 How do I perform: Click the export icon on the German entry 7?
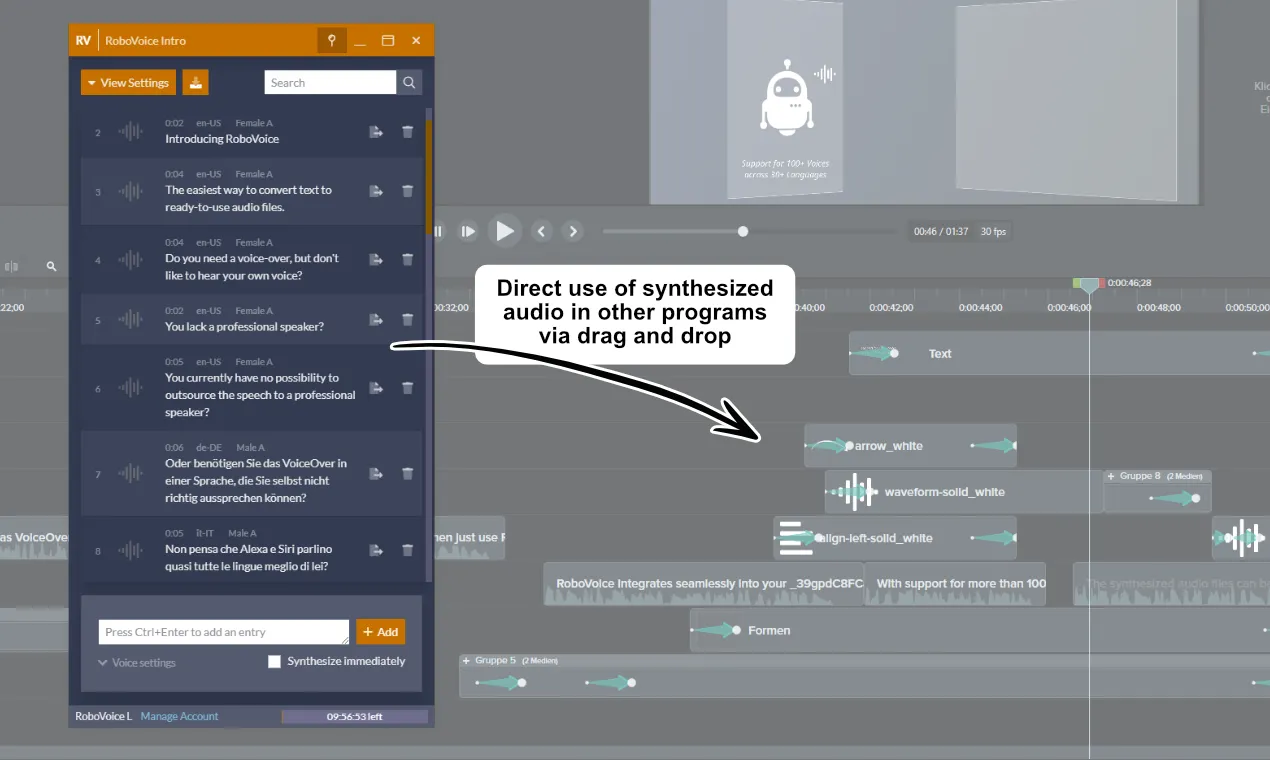tap(375, 473)
